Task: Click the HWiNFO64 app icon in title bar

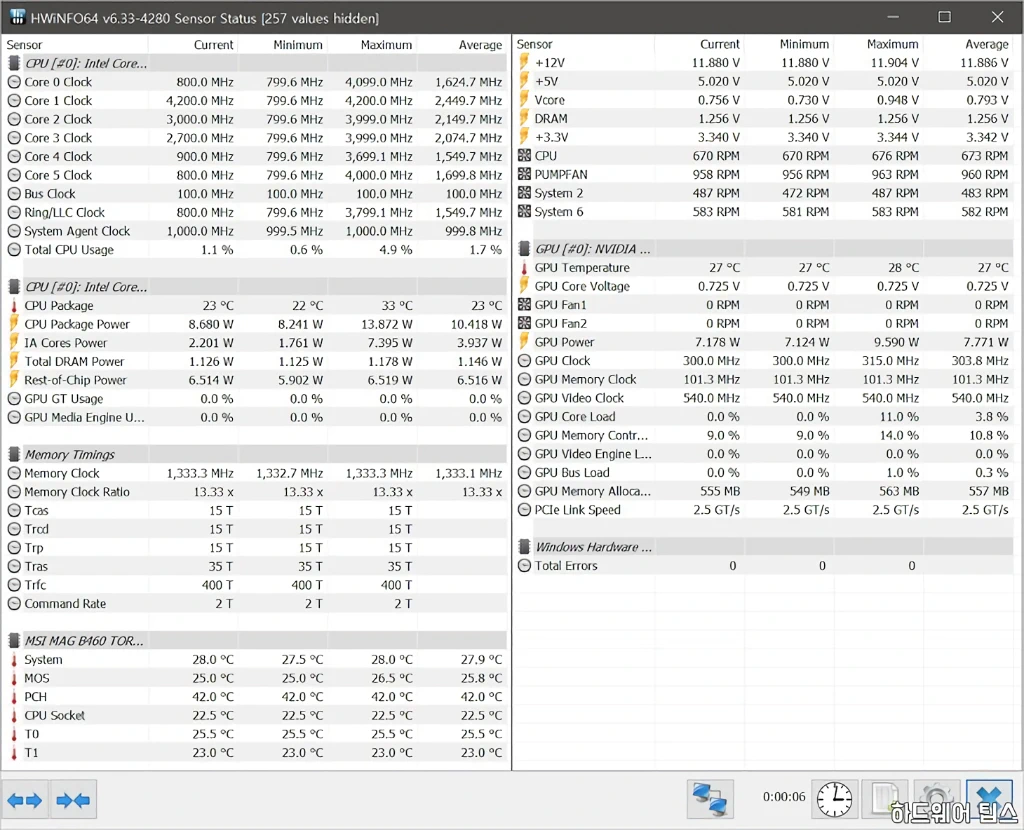Action: pos(16,17)
